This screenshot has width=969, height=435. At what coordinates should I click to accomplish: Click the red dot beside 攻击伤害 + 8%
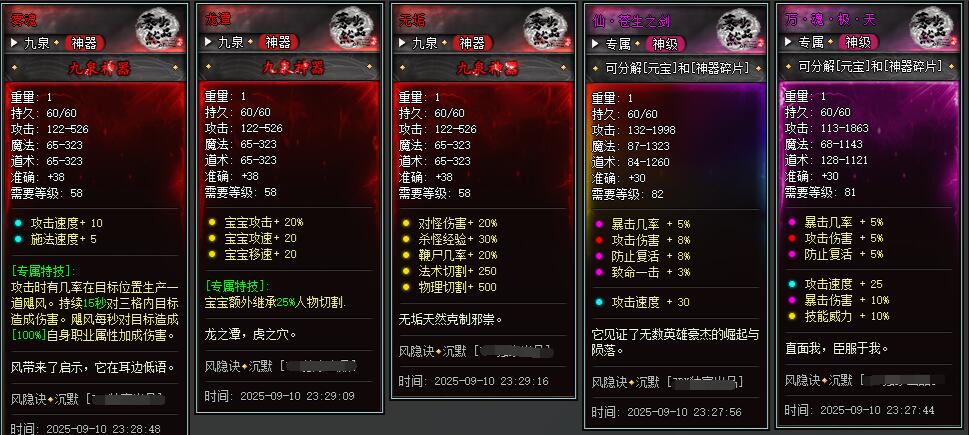tap(598, 240)
